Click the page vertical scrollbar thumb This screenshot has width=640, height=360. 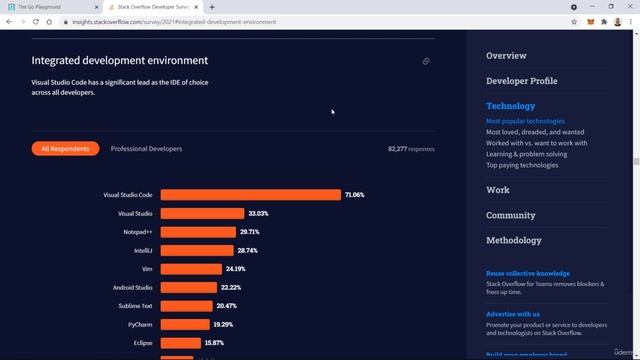coord(636,162)
